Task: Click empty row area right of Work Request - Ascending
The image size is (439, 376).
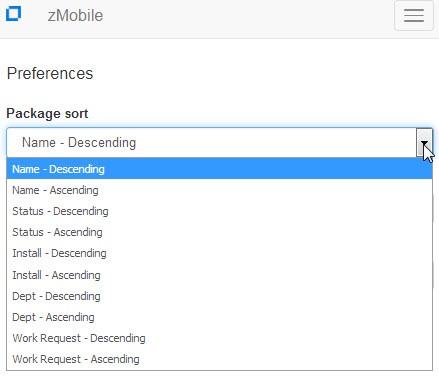Action: point(286,359)
